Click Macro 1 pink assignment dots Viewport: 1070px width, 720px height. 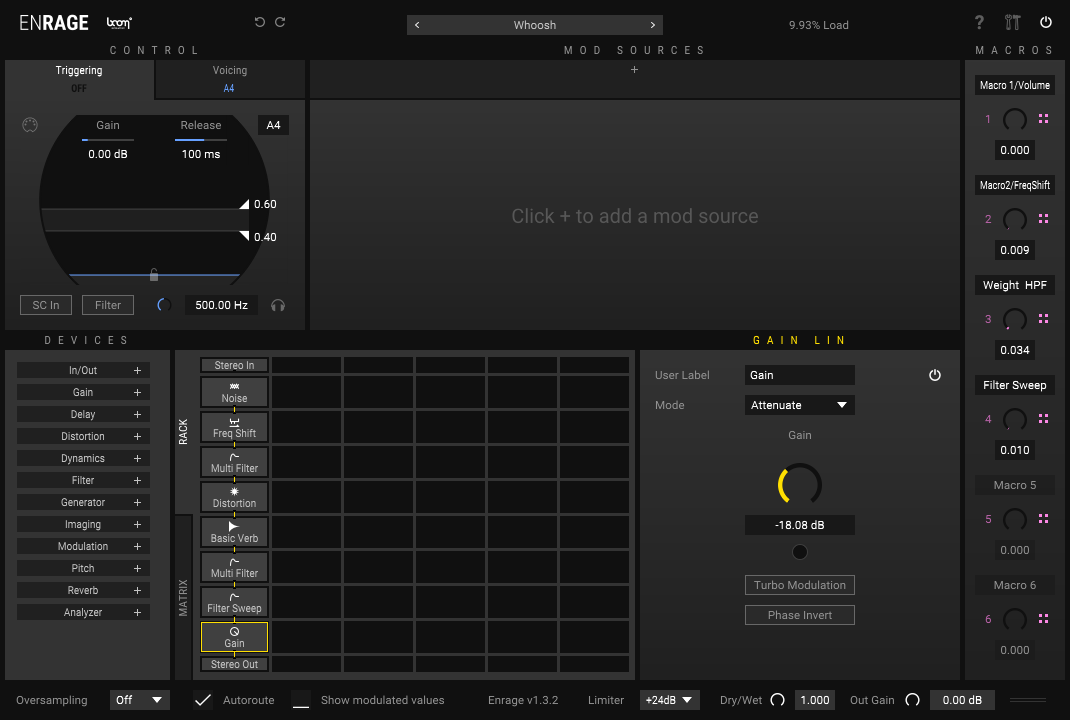[x=1043, y=119]
